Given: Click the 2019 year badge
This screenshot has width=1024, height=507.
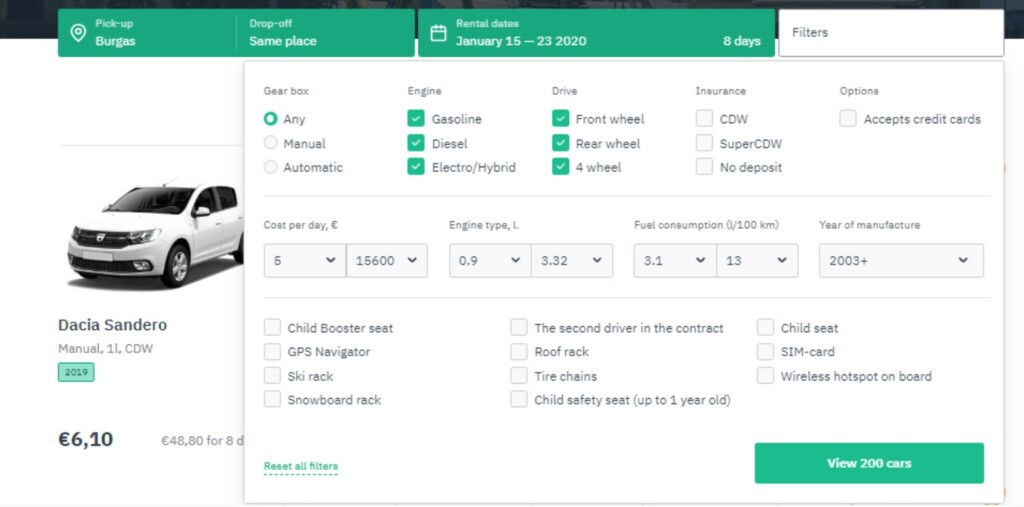Looking at the screenshot, I should (76, 372).
